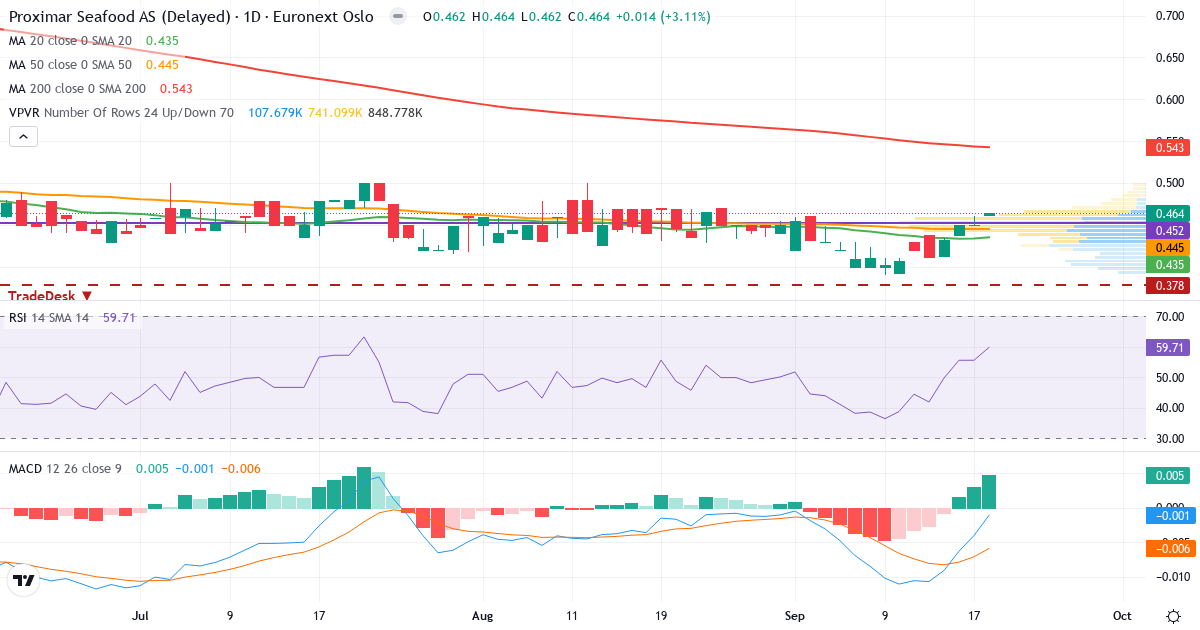The height and width of the screenshot is (630, 1200).
Task: Click the Aug date on time axis
Action: pos(483,615)
